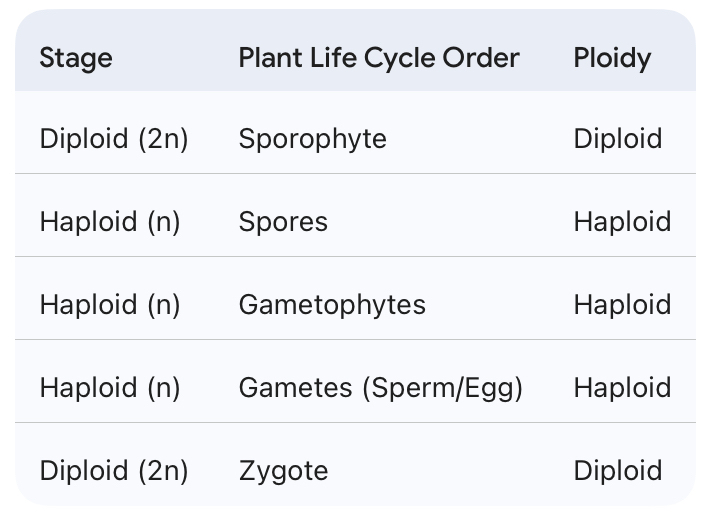Select the Spores cell
This screenshot has width=708, height=513.
[x=283, y=221]
